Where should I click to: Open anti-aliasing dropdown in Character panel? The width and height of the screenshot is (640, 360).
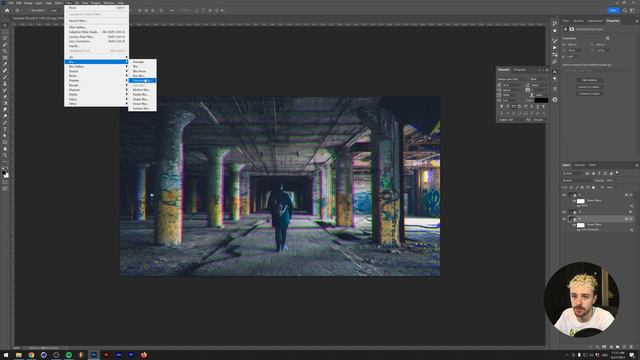tap(540, 120)
